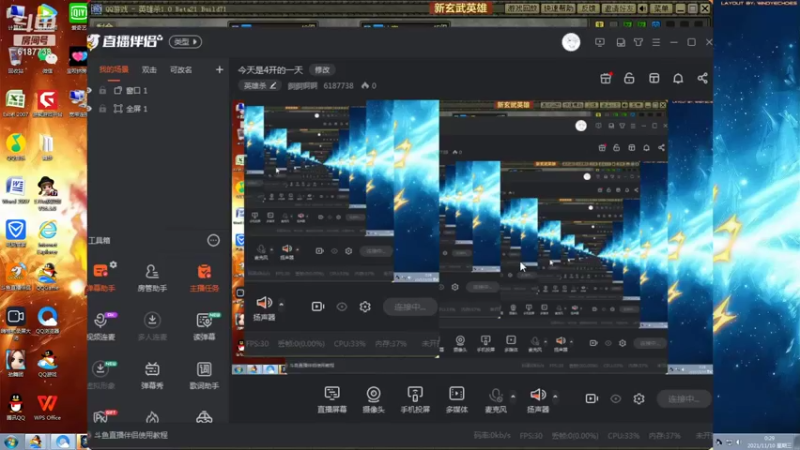This screenshot has width=800, height=450.
Task: Click the live preview canvas
Action: click(472, 237)
